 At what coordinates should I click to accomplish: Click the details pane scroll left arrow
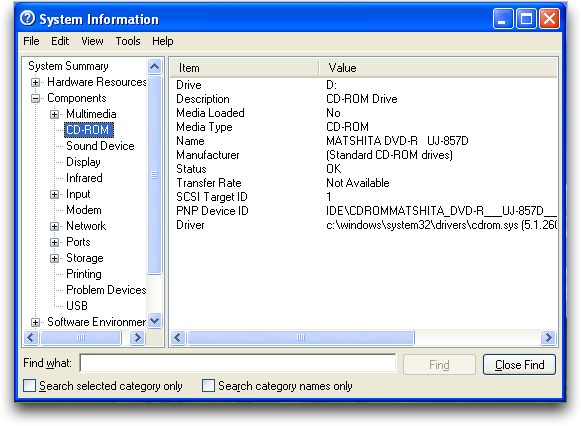178,337
